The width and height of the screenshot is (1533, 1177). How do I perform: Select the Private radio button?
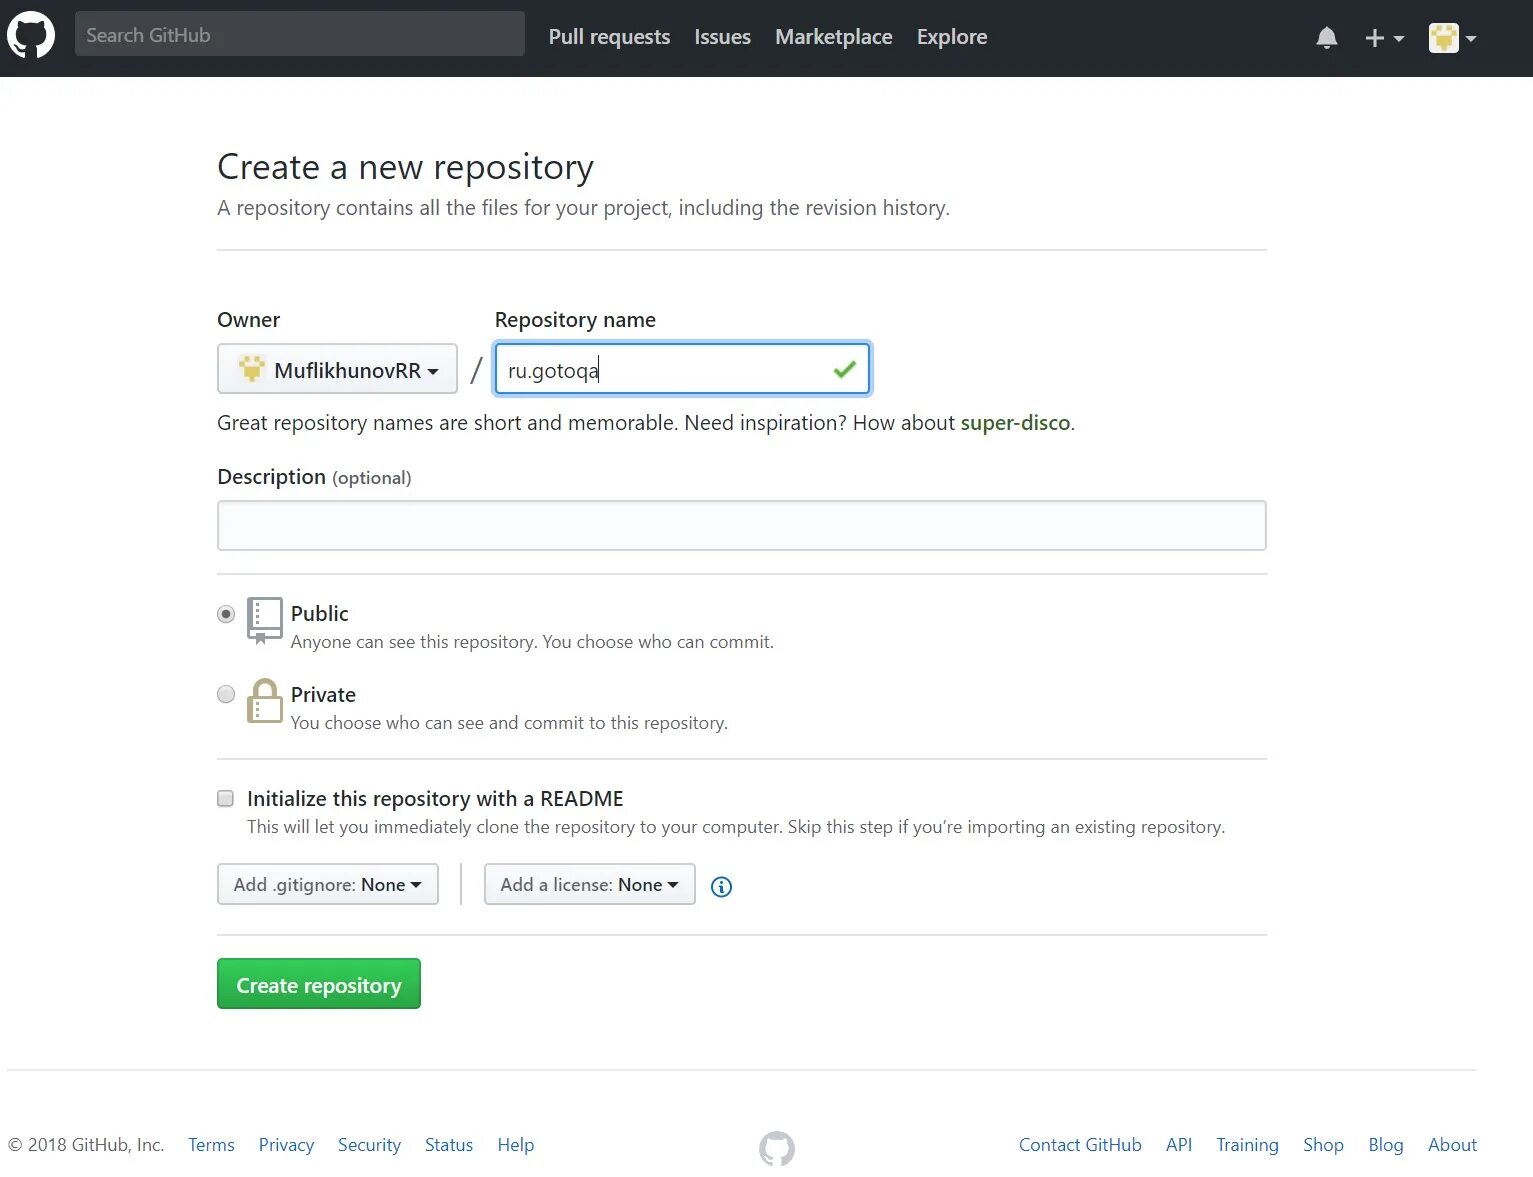[x=226, y=694]
